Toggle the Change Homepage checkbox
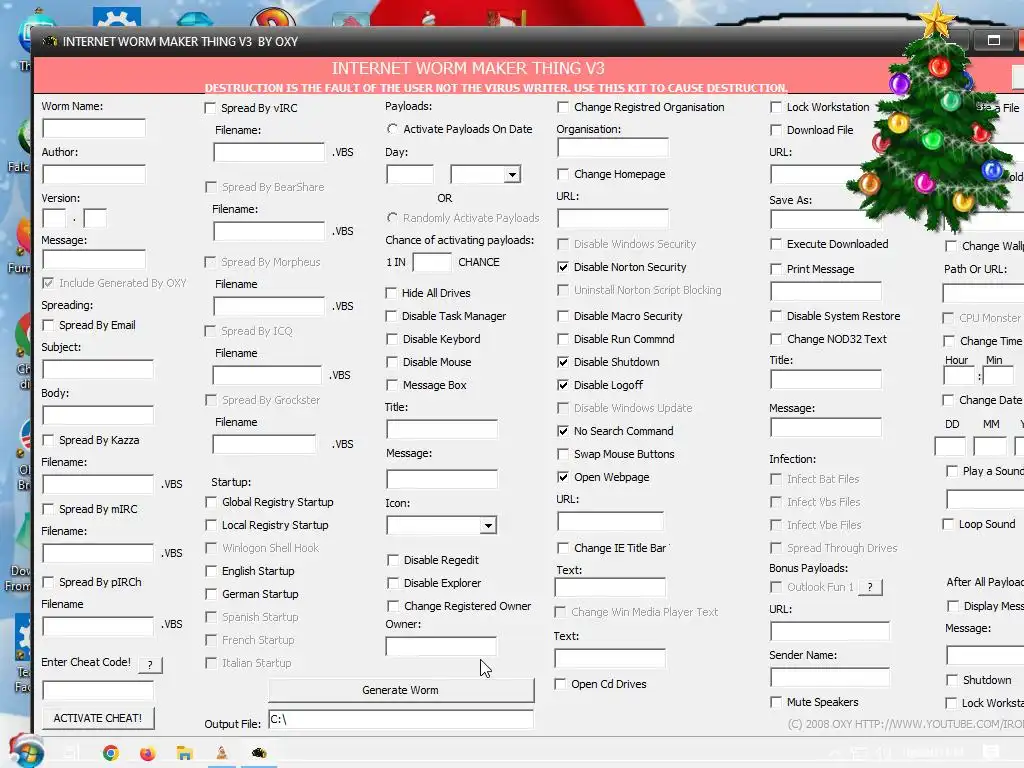Image resolution: width=1024 pixels, height=768 pixels. pyautogui.click(x=563, y=174)
